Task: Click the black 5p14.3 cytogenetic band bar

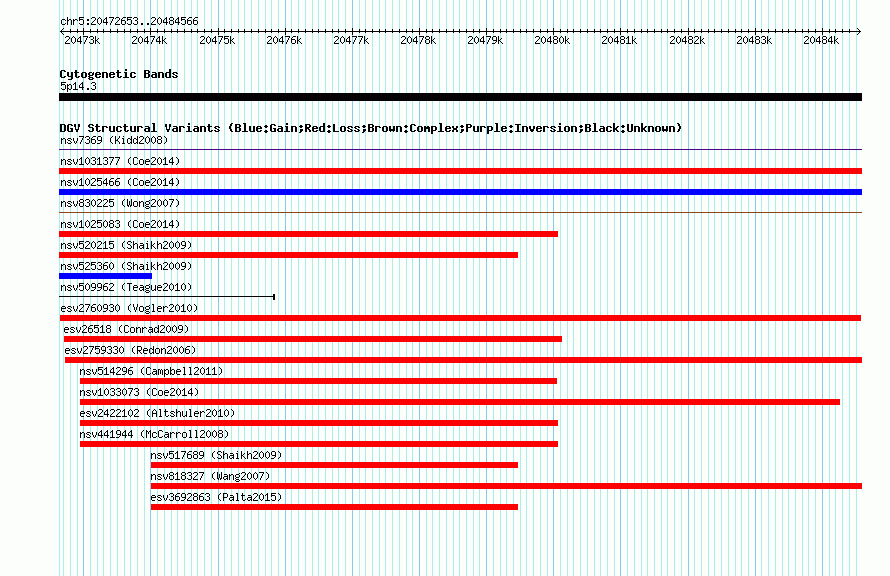Action: click(x=460, y=97)
